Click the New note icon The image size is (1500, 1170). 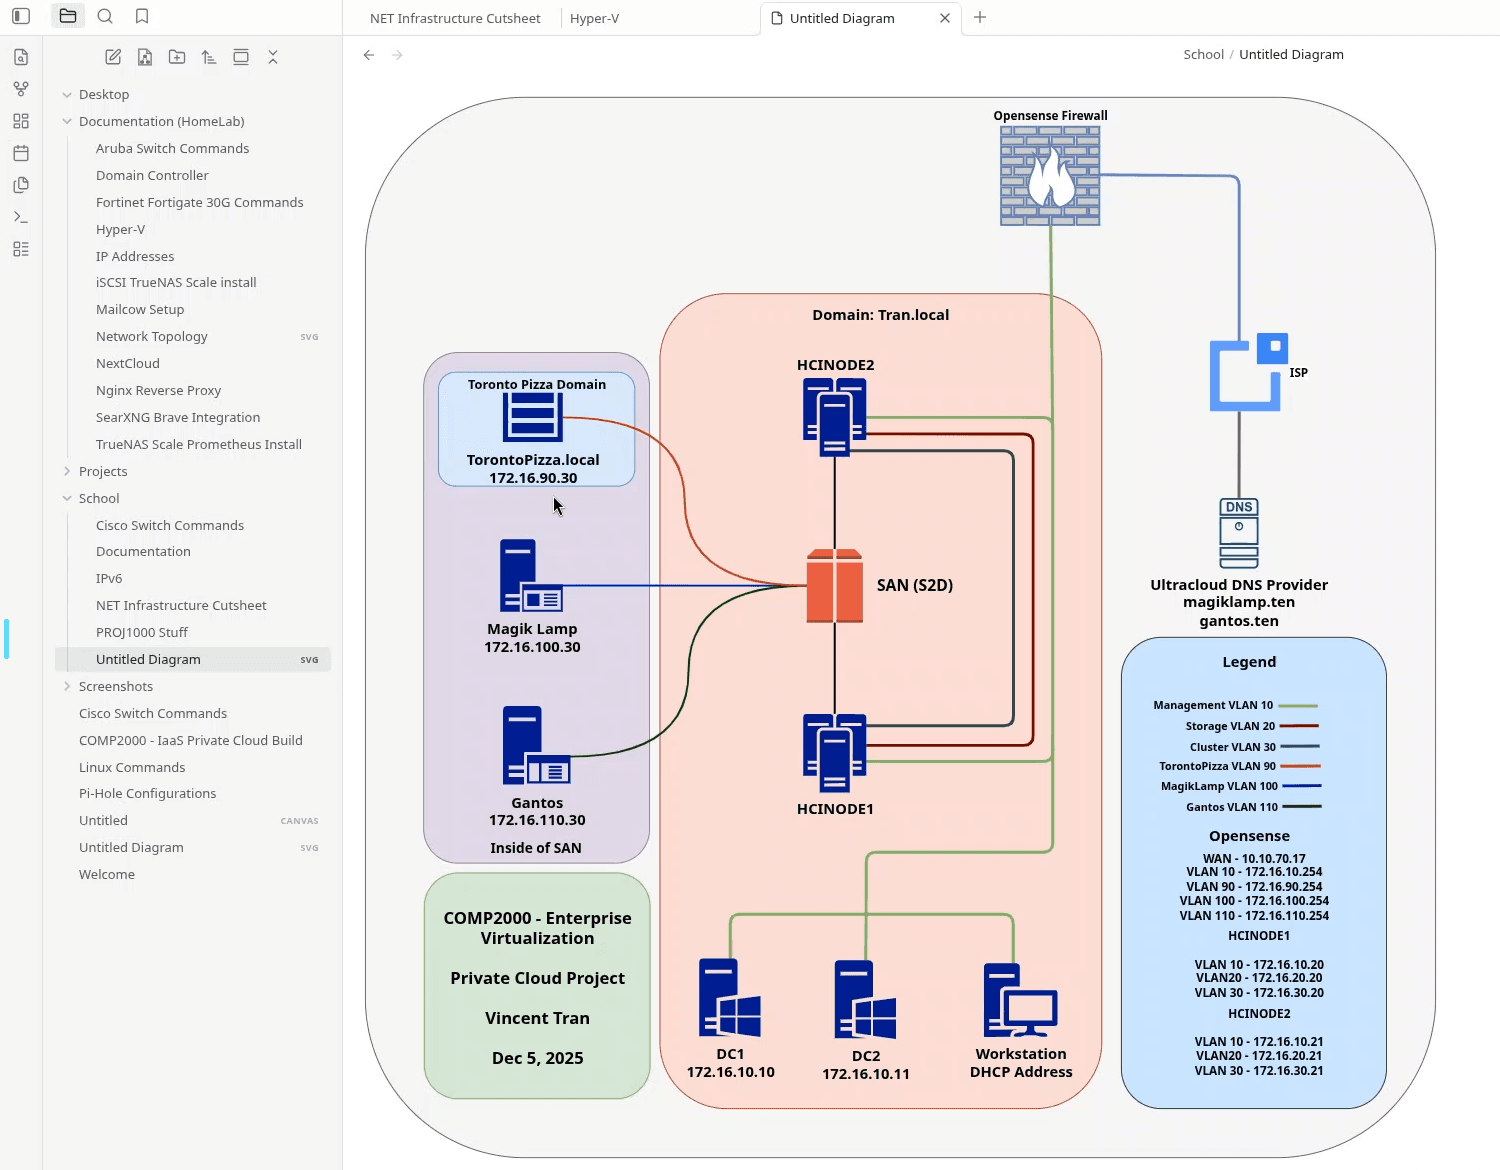point(113,57)
